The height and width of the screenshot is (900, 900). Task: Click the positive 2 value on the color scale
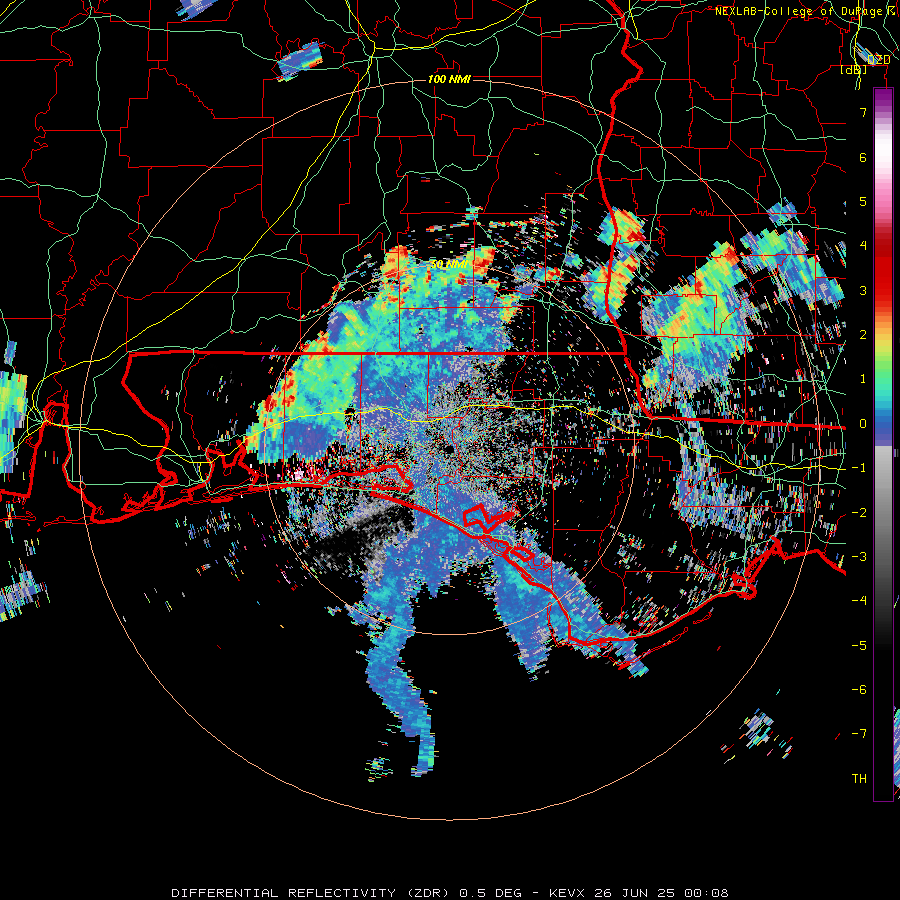point(863,335)
